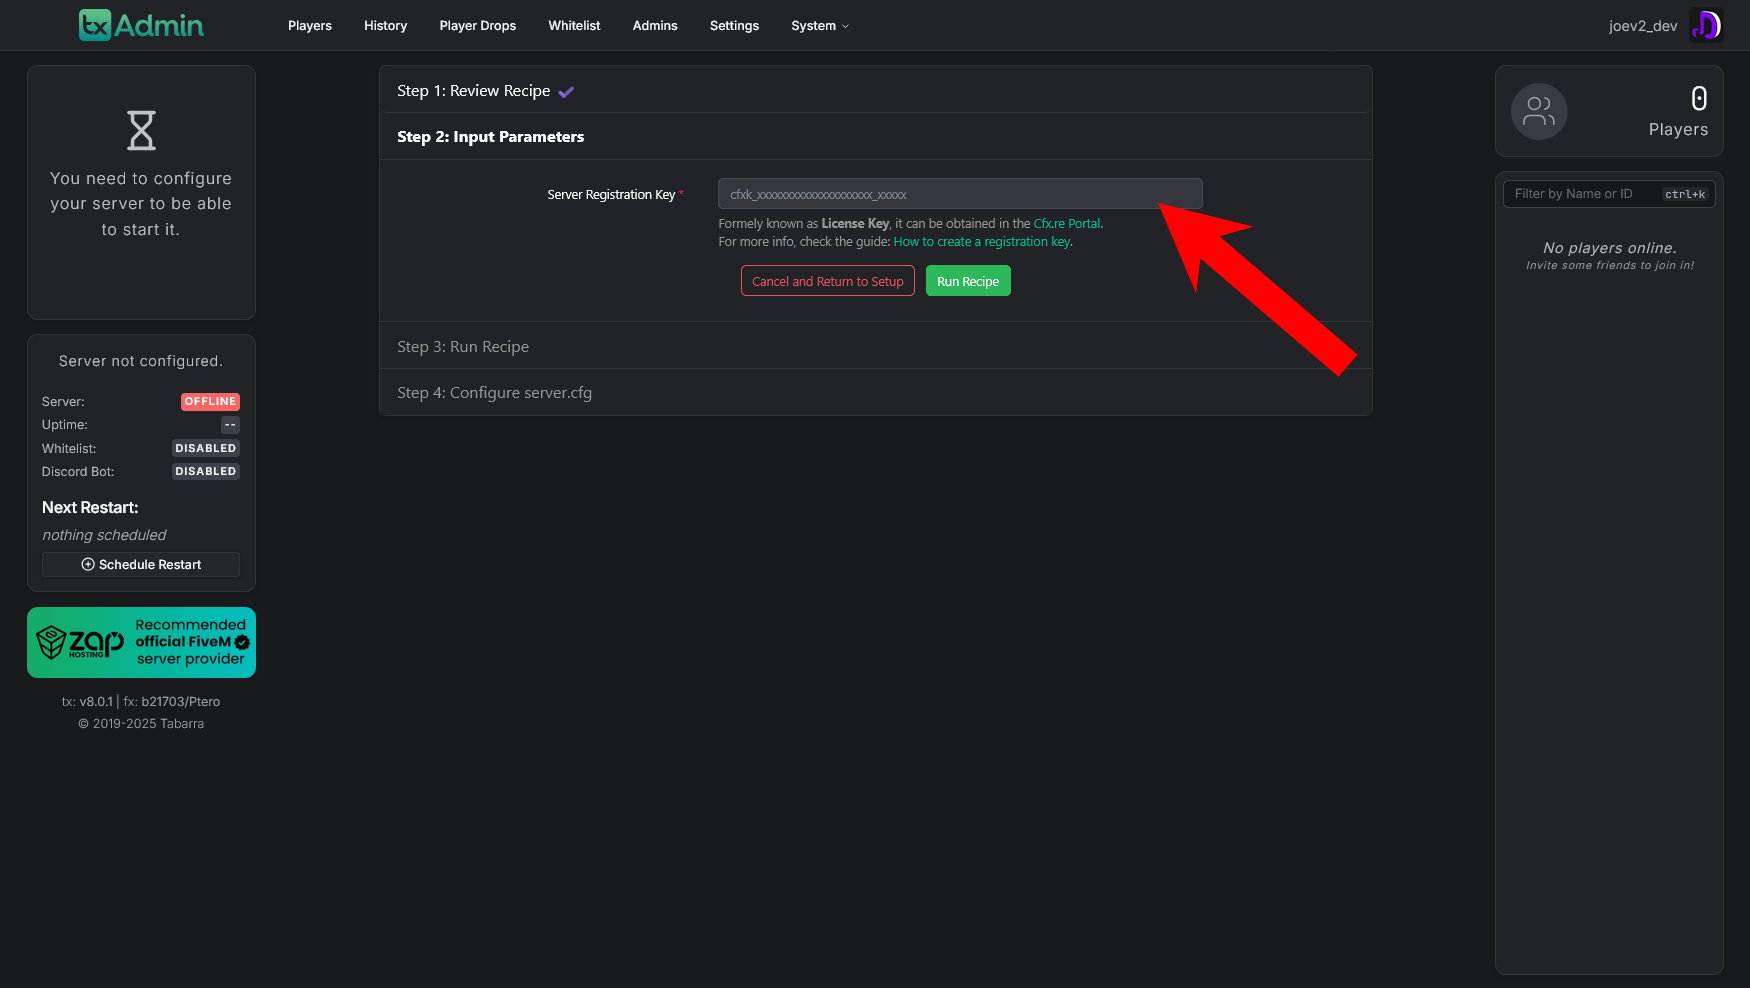Click the Whitelist DISABLED badge
This screenshot has height=988, width=1750.
click(206, 448)
